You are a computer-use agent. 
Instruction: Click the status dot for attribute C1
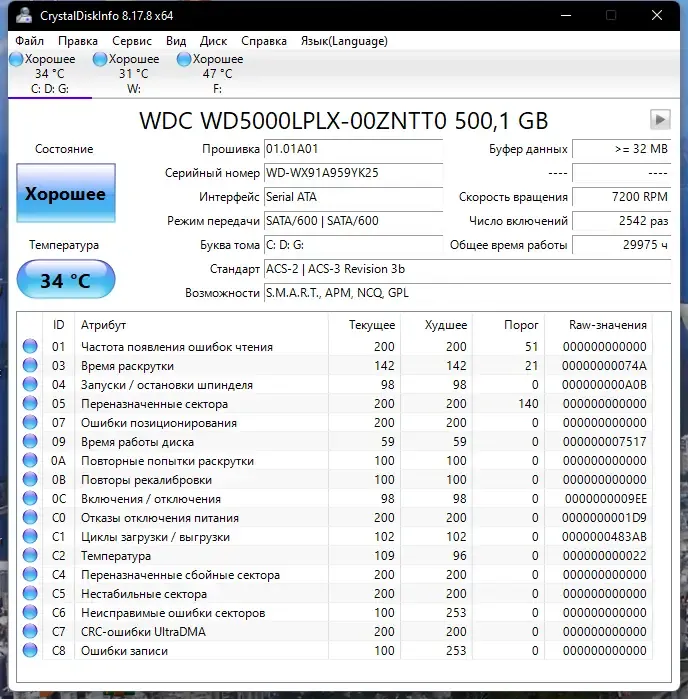click(30, 536)
